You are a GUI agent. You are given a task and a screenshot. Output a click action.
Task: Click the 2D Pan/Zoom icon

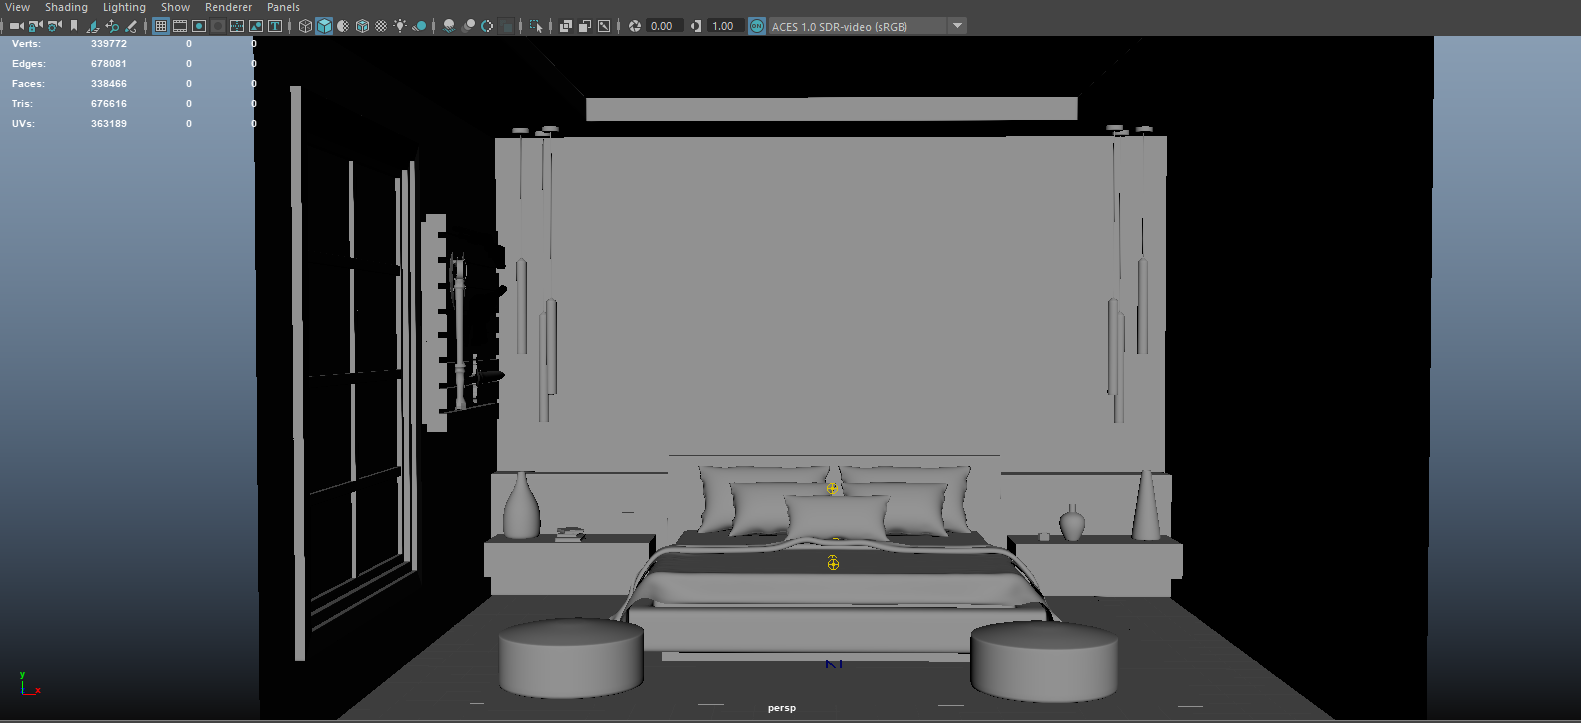click(x=112, y=26)
